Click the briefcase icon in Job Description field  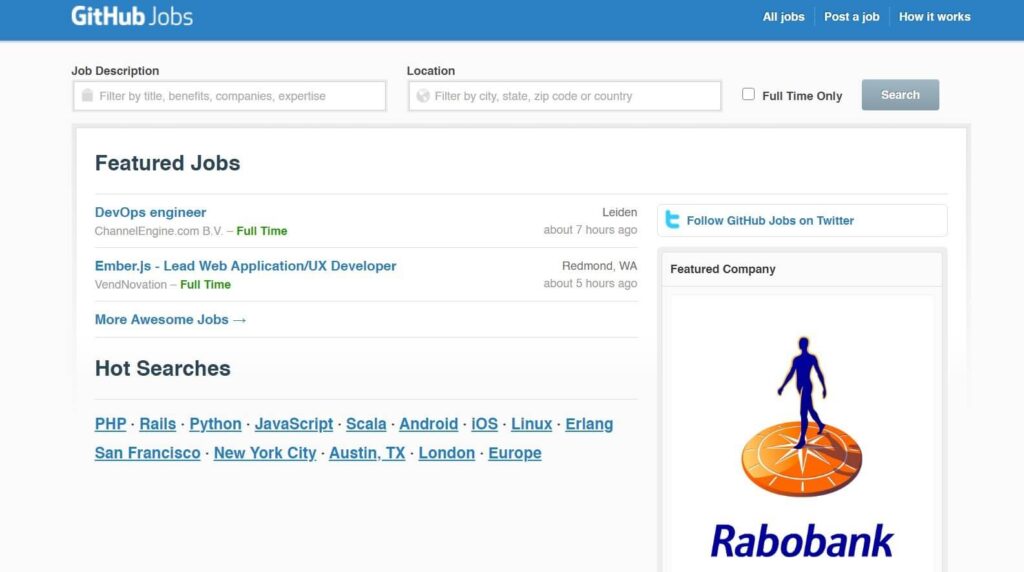point(88,95)
